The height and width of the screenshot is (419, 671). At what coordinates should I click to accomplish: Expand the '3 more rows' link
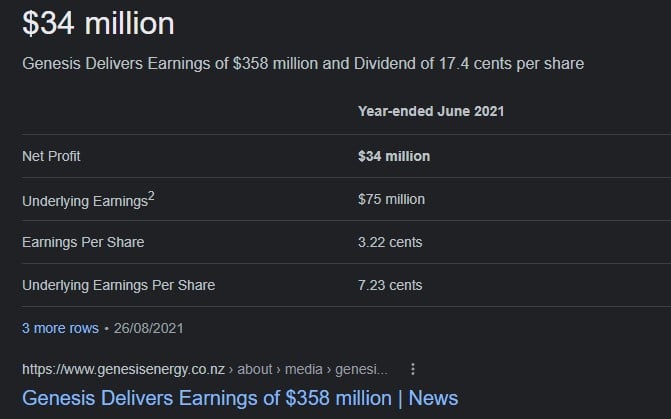point(60,328)
